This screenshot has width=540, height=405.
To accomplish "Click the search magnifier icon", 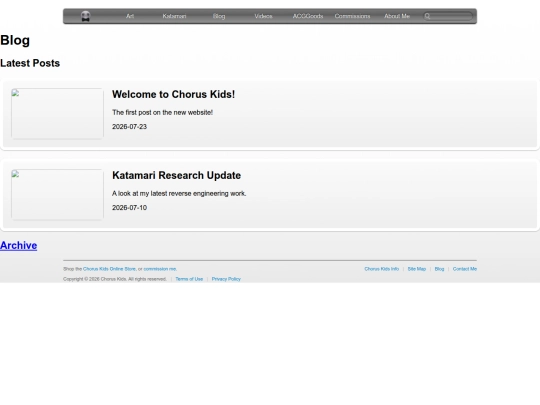I will (427, 16).
